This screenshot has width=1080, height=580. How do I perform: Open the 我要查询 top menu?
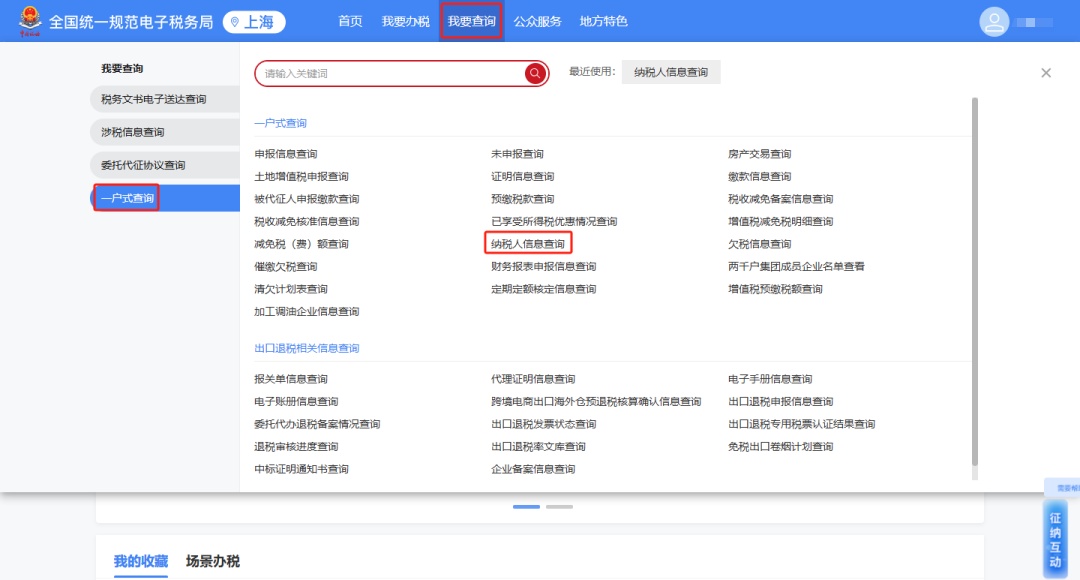pyautogui.click(x=471, y=22)
